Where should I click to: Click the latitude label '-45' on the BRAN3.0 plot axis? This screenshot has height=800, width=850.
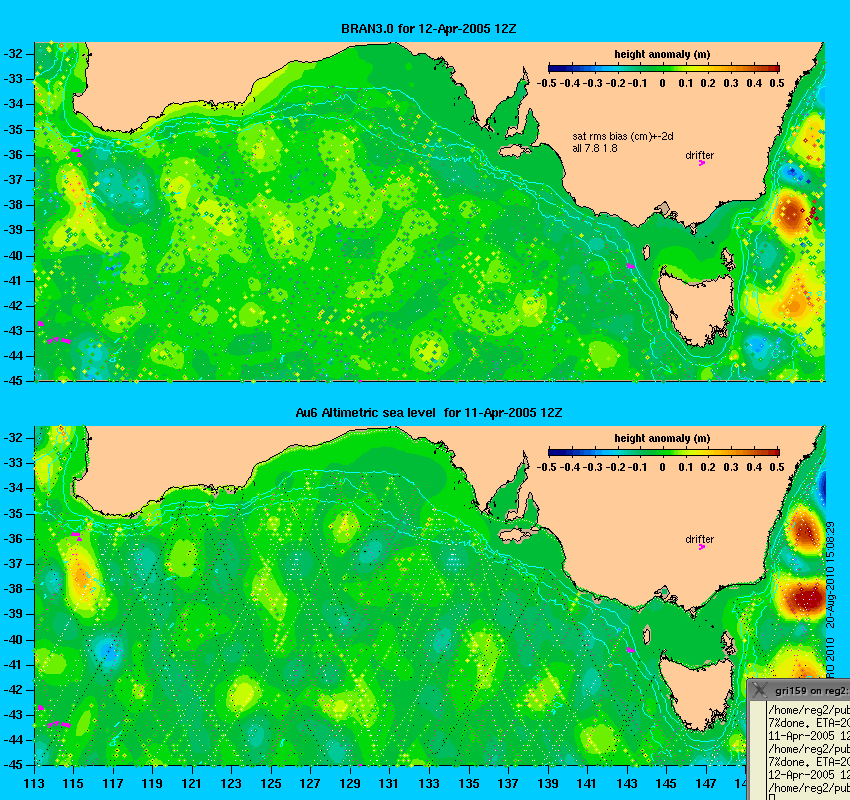pyautogui.click(x=13, y=380)
